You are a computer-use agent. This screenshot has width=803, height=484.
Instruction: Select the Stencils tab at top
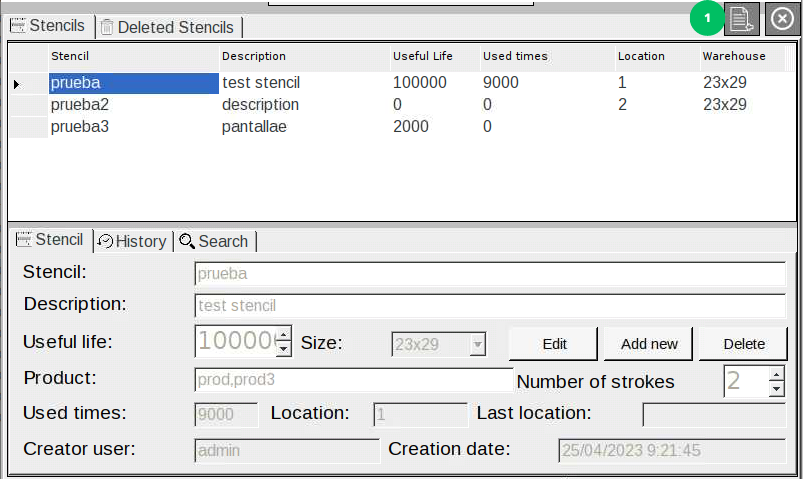coord(48,26)
